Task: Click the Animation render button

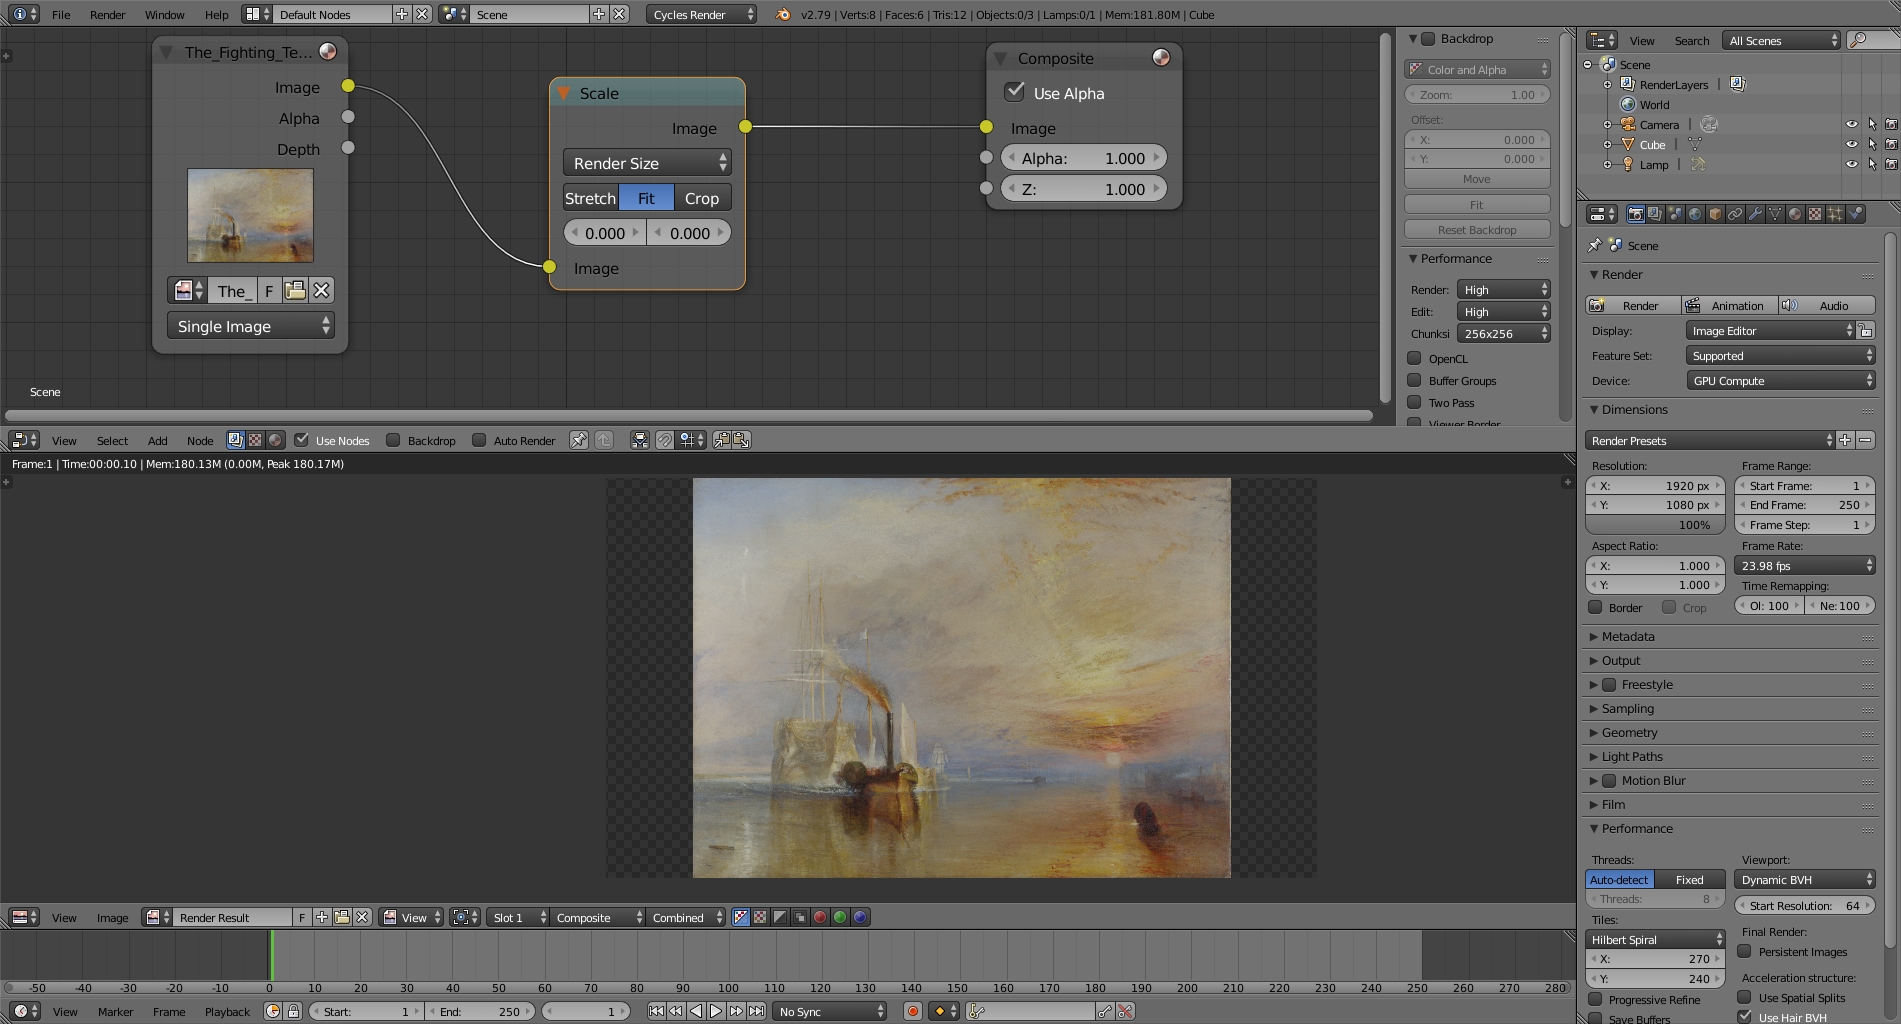Action: pyautogui.click(x=1730, y=305)
